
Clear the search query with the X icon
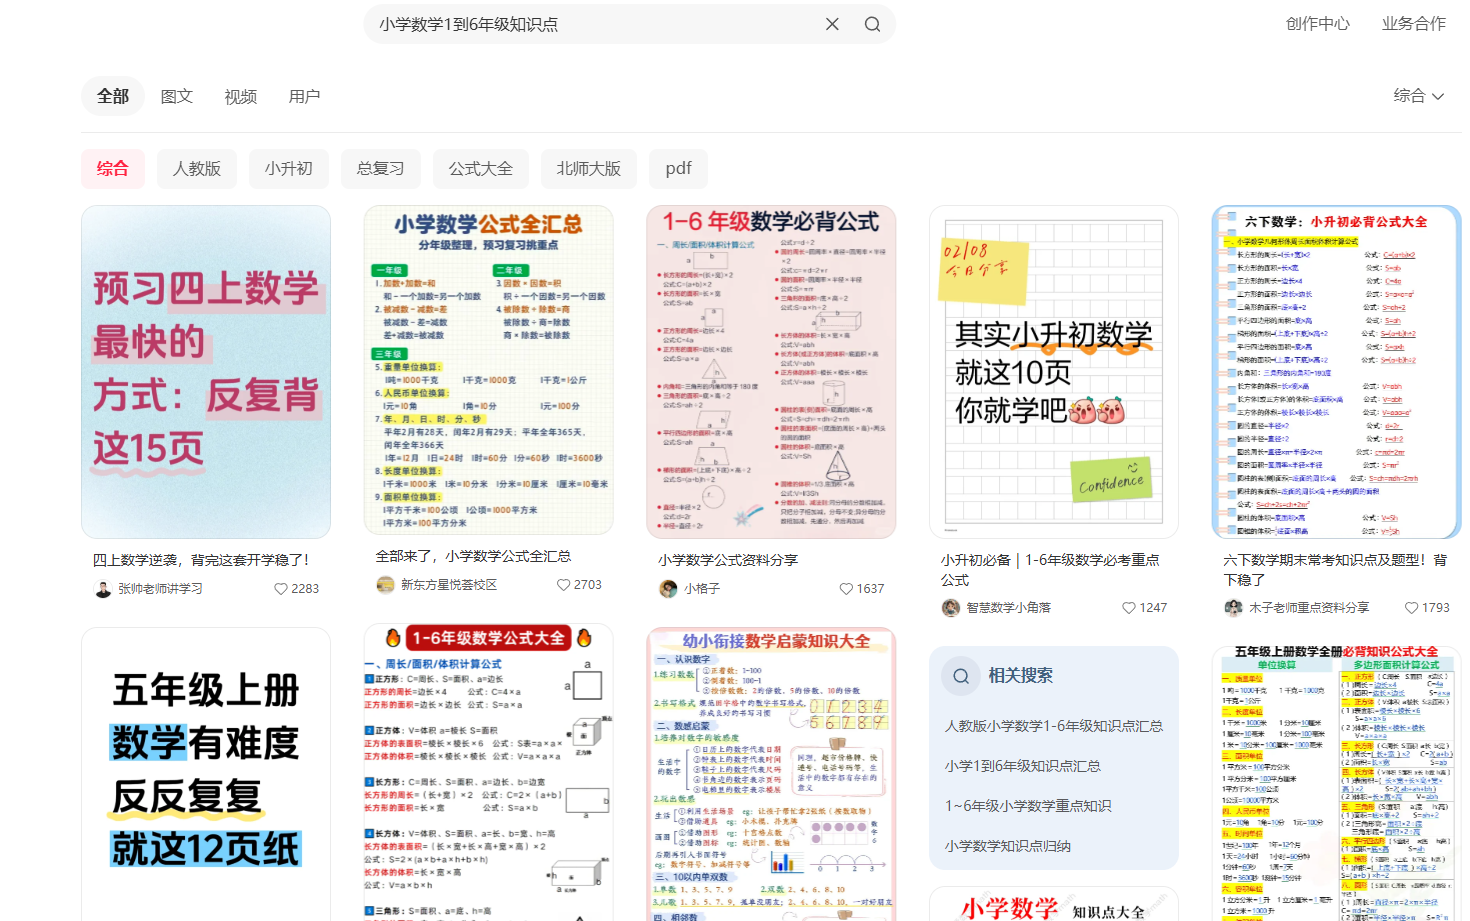[x=832, y=23]
